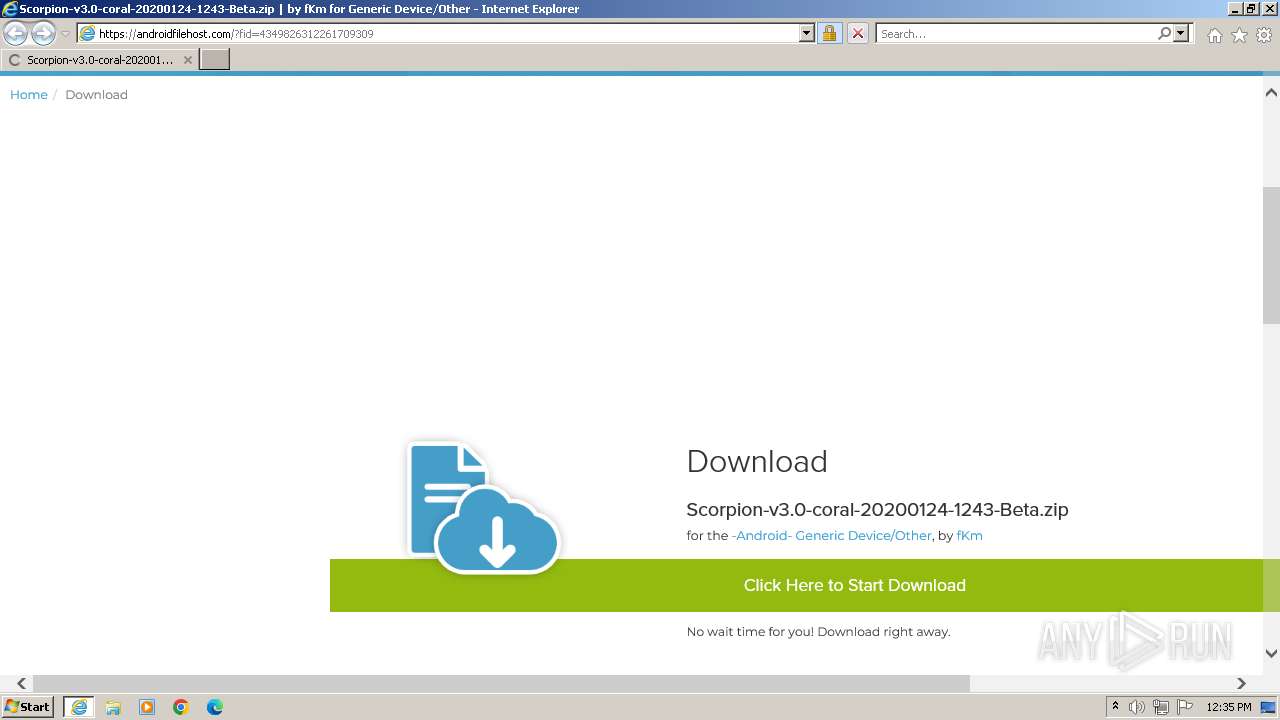
Task: Stop loading the page with X button
Action: pyautogui.click(x=857, y=33)
